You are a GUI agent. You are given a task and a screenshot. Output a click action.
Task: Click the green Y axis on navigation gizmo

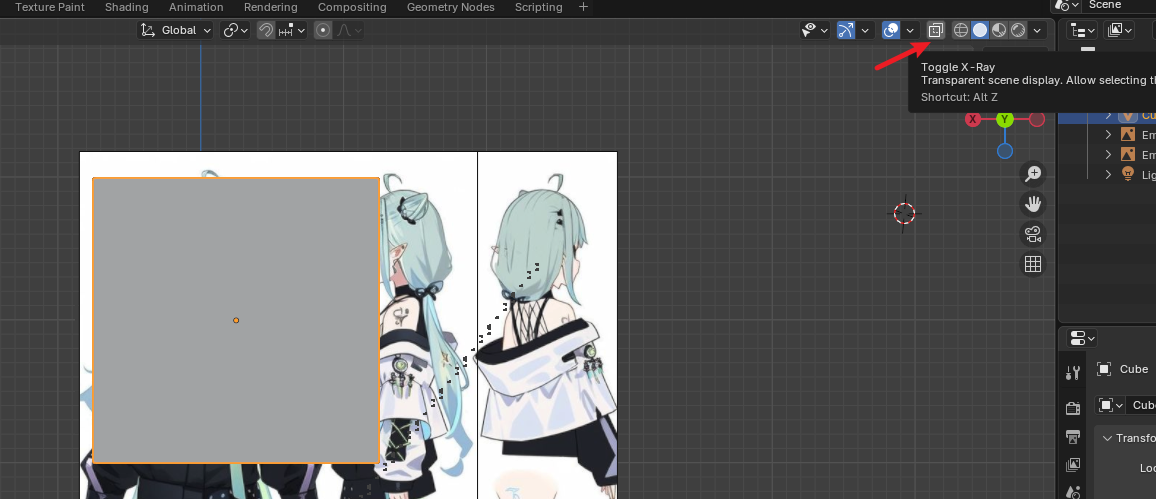tap(1005, 119)
